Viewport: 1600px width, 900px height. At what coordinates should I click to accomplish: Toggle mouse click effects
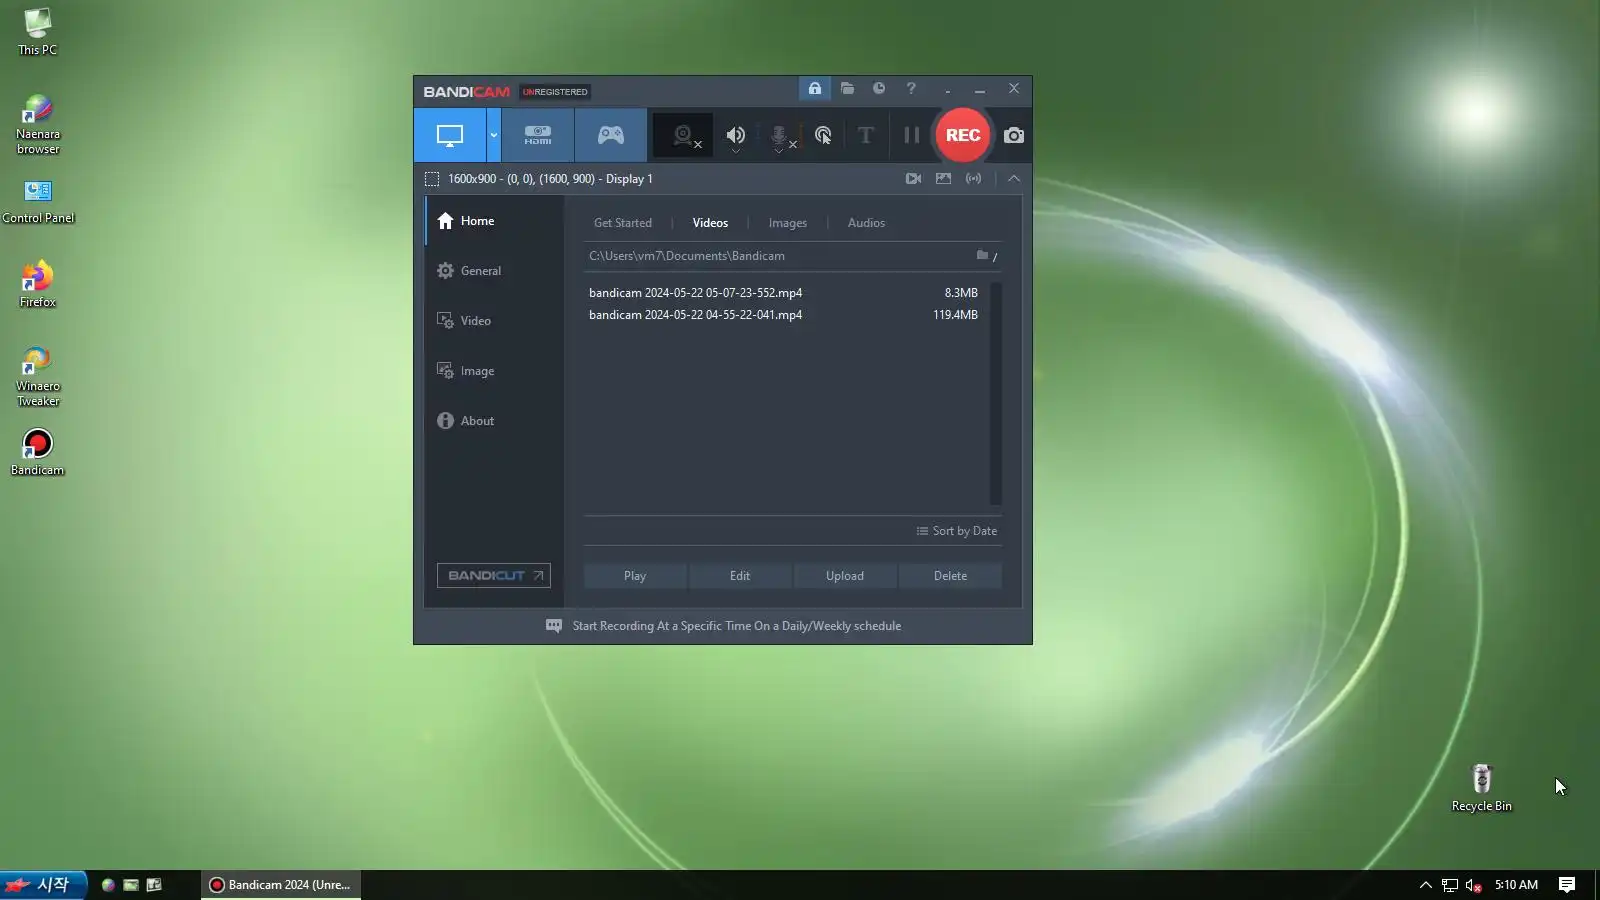click(x=823, y=135)
